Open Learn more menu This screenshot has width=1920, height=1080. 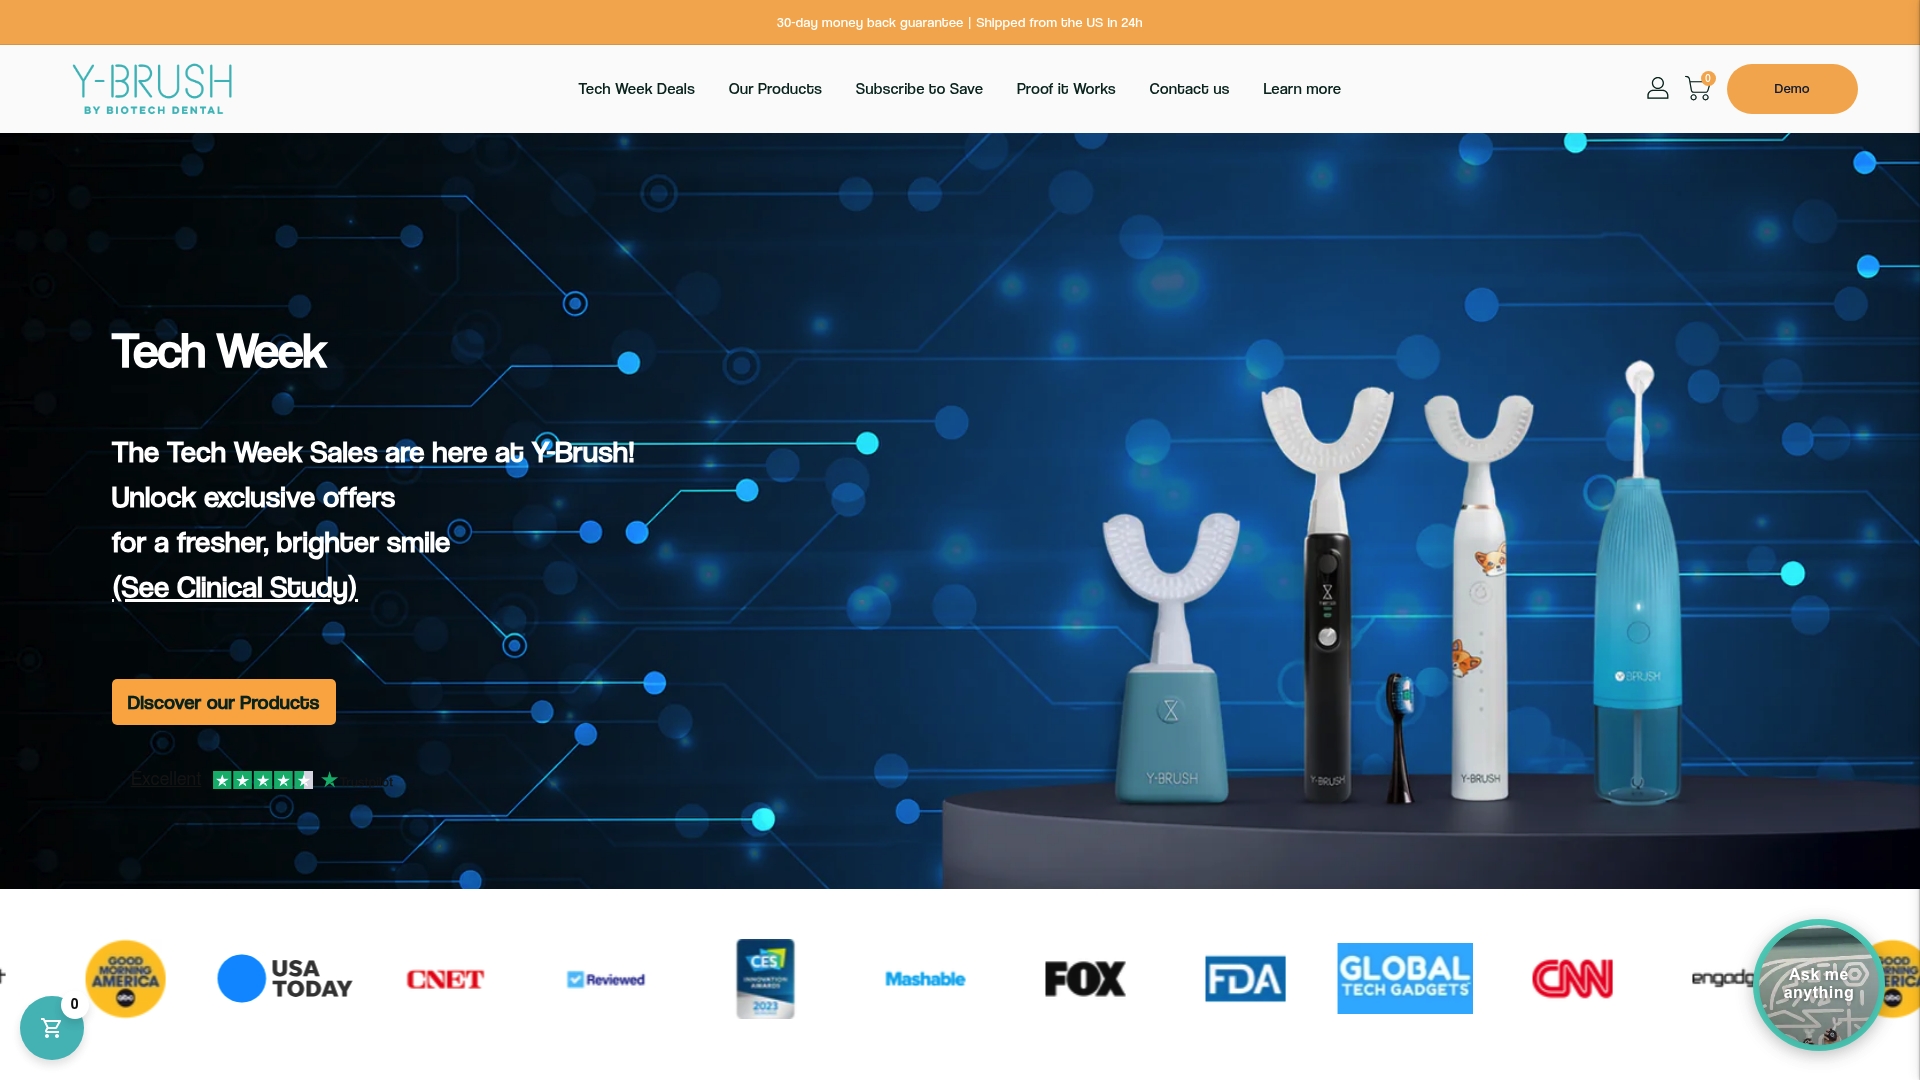(x=1302, y=89)
